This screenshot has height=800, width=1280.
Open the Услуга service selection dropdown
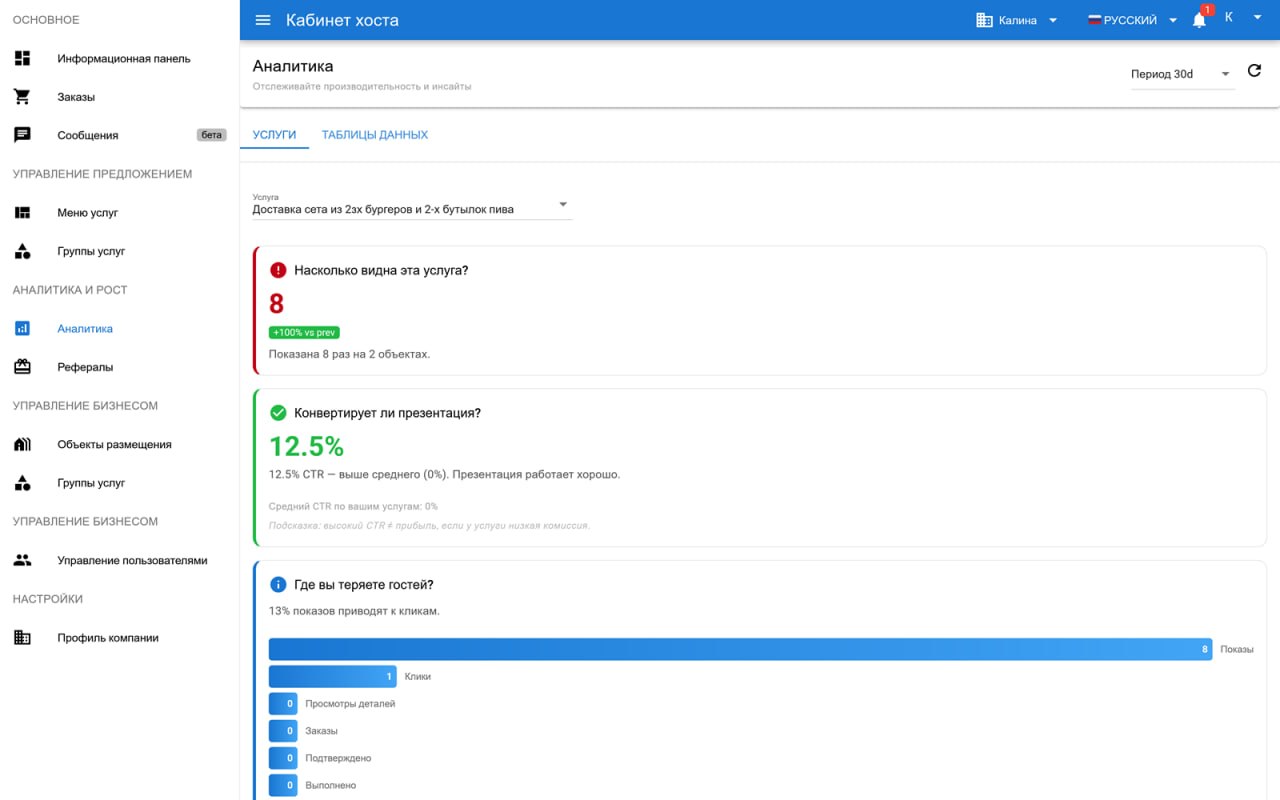click(412, 205)
